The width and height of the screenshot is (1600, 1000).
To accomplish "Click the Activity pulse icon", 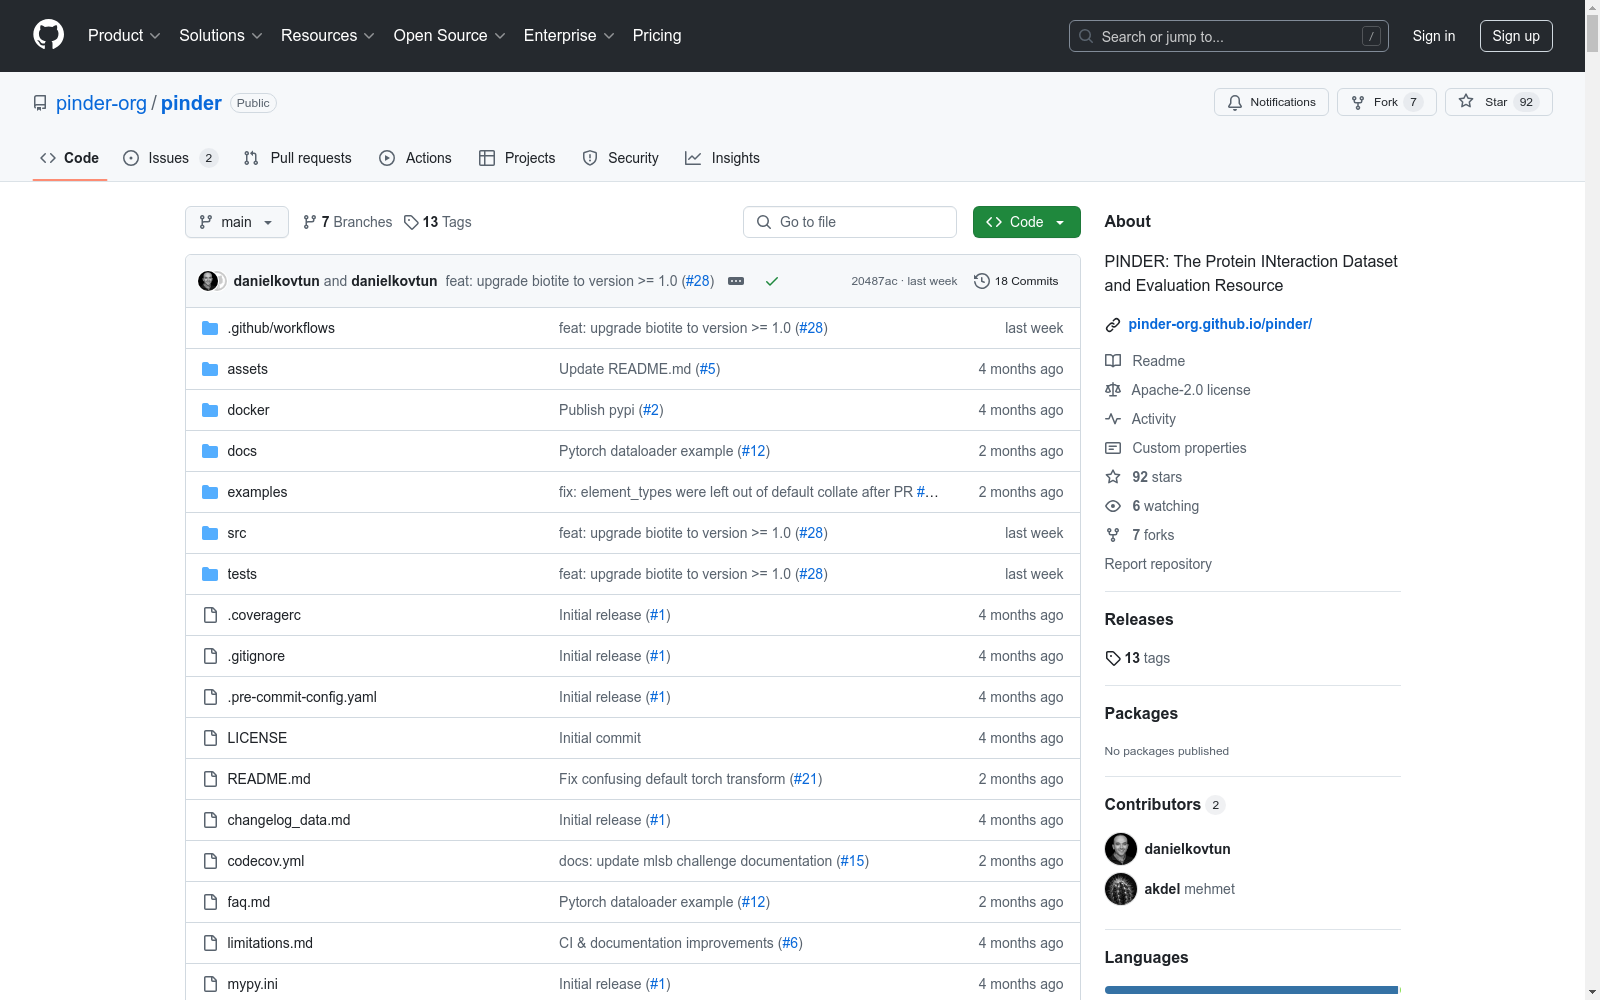I will pyautogui.click(x=1113, y=419).
